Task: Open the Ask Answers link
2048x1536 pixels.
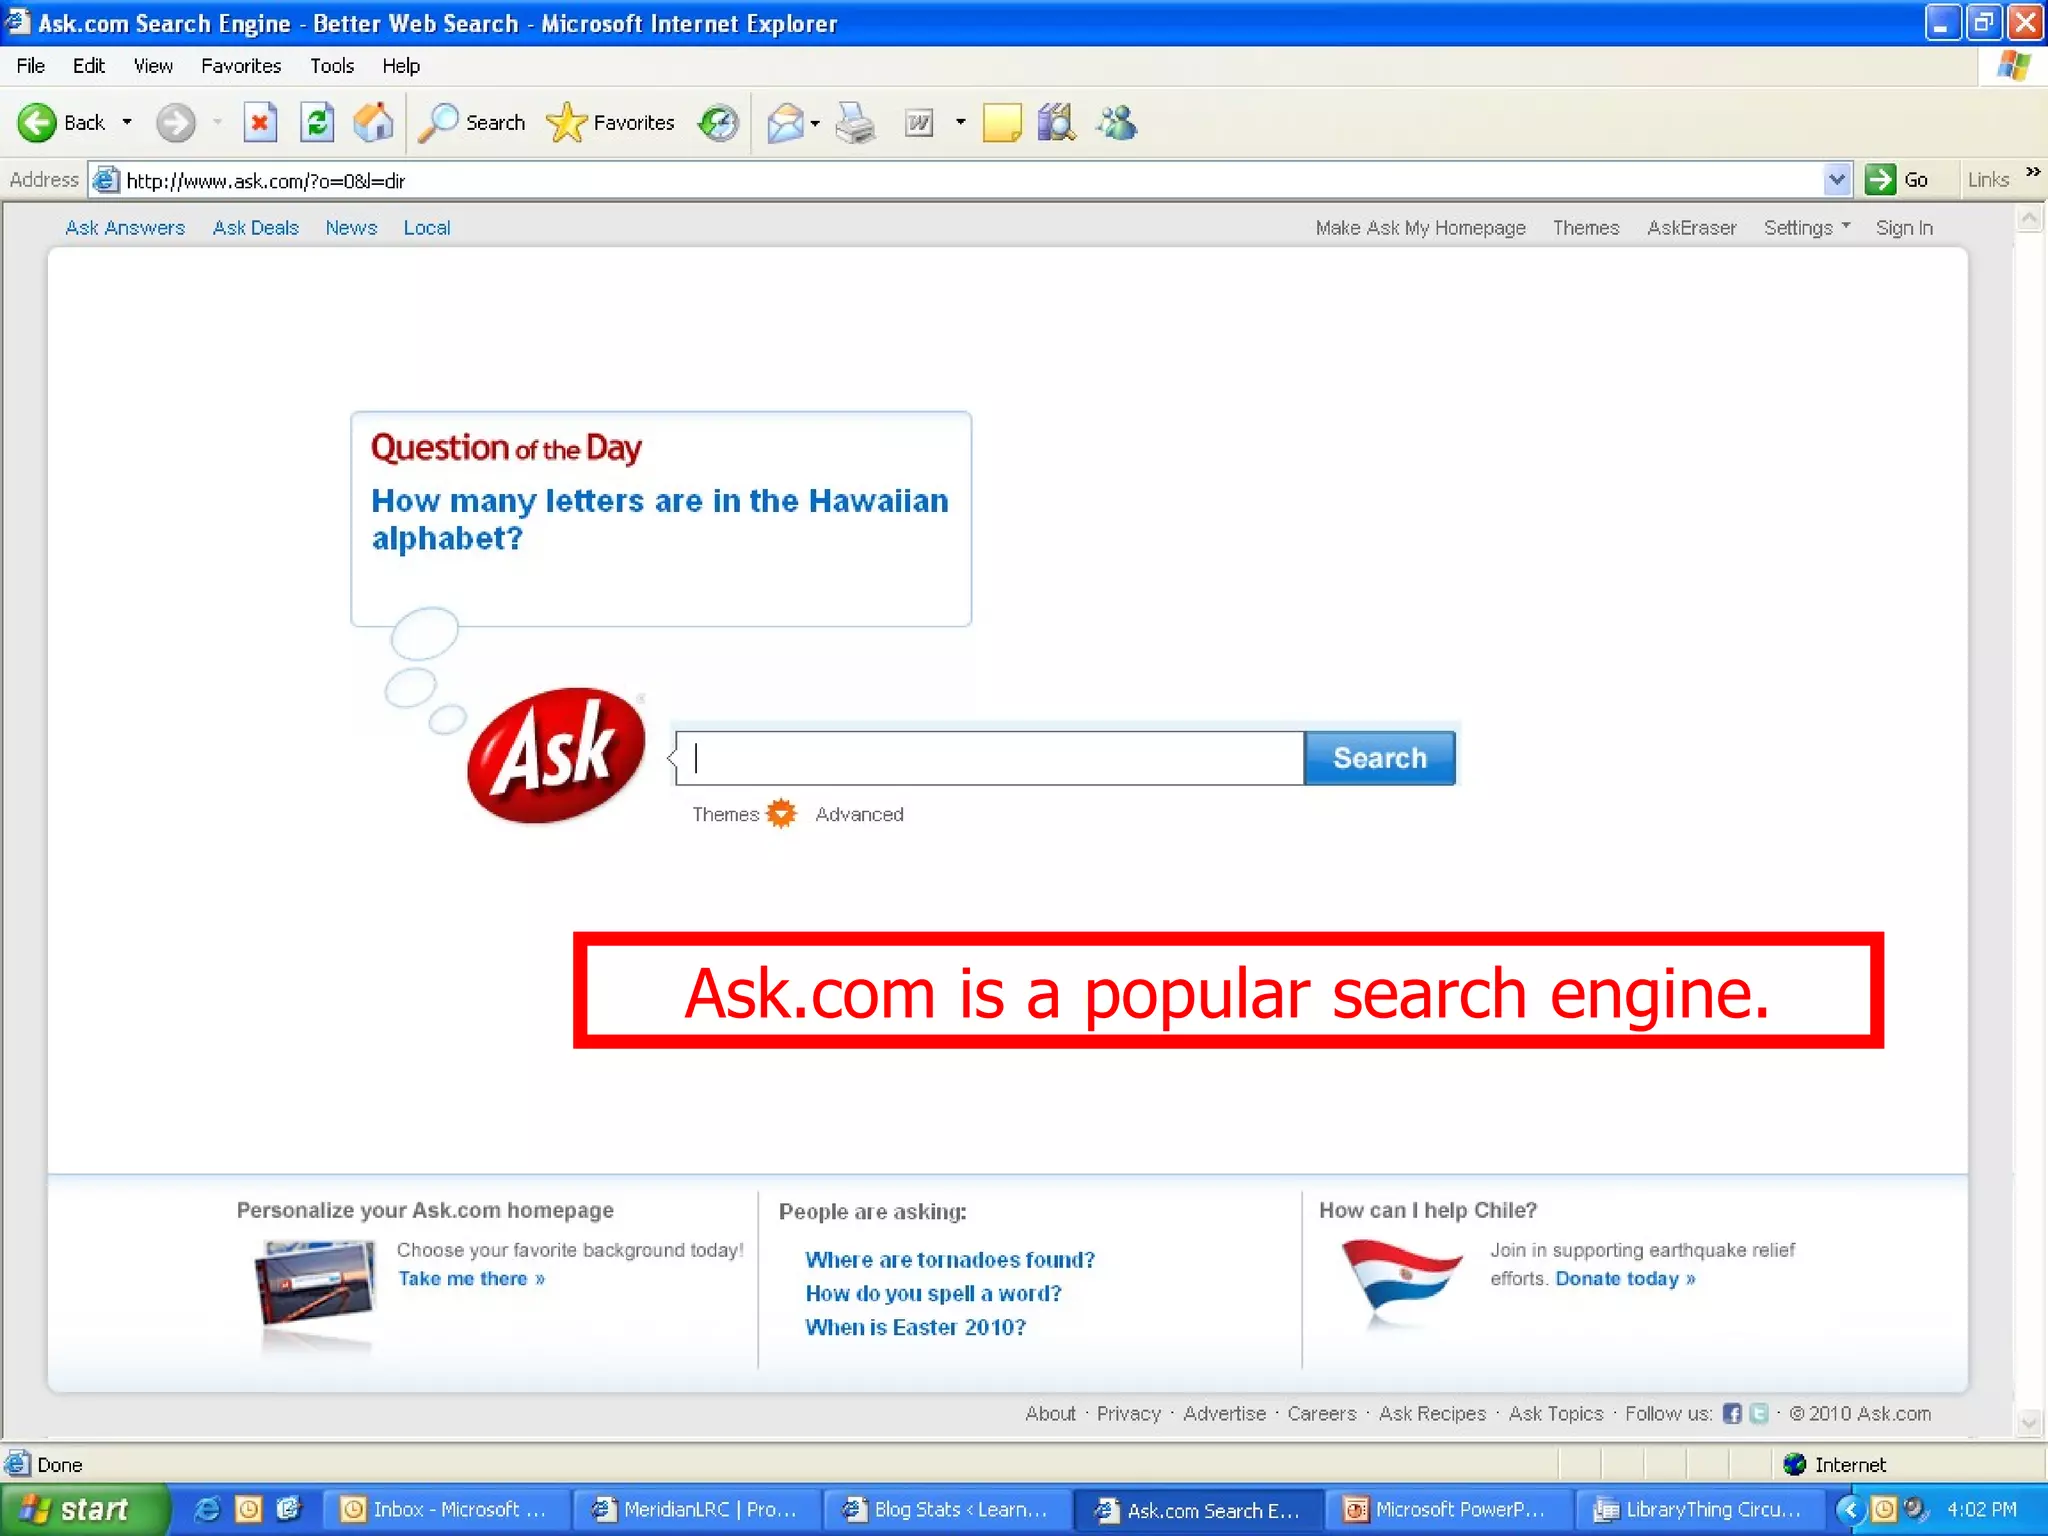Action: click(x=125, y=228)
